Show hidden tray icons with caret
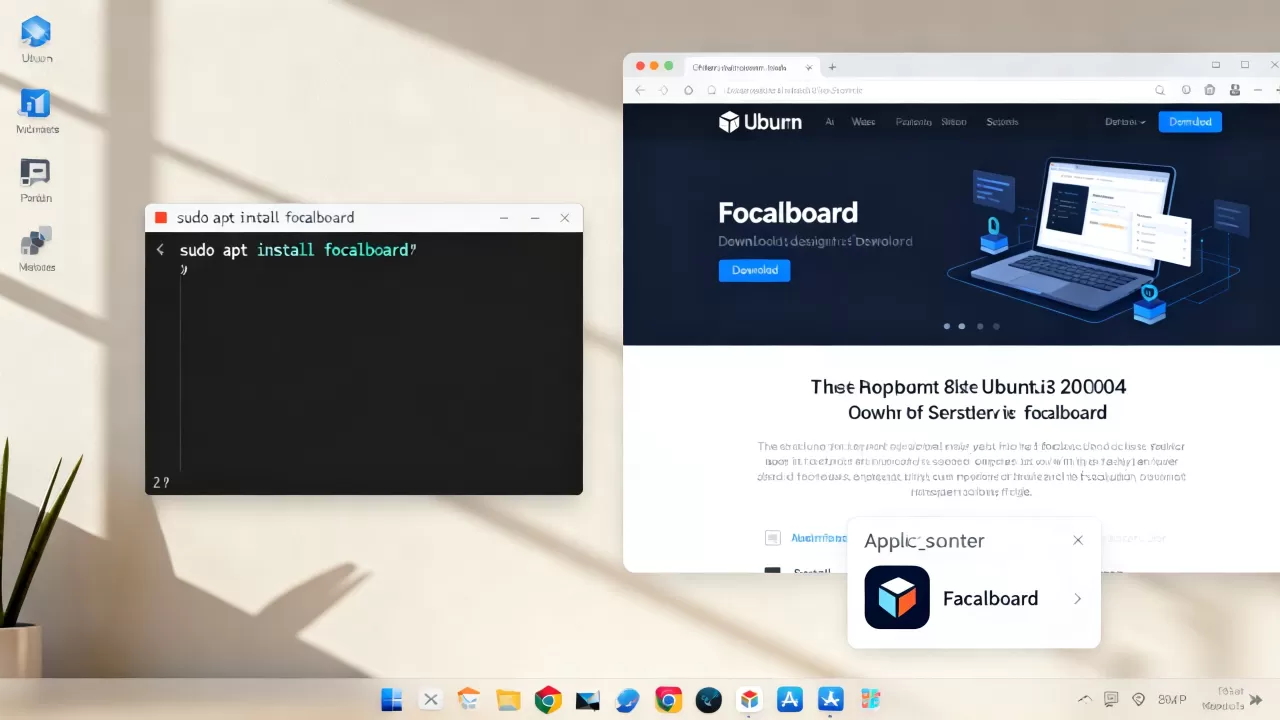 (1084, 700)
